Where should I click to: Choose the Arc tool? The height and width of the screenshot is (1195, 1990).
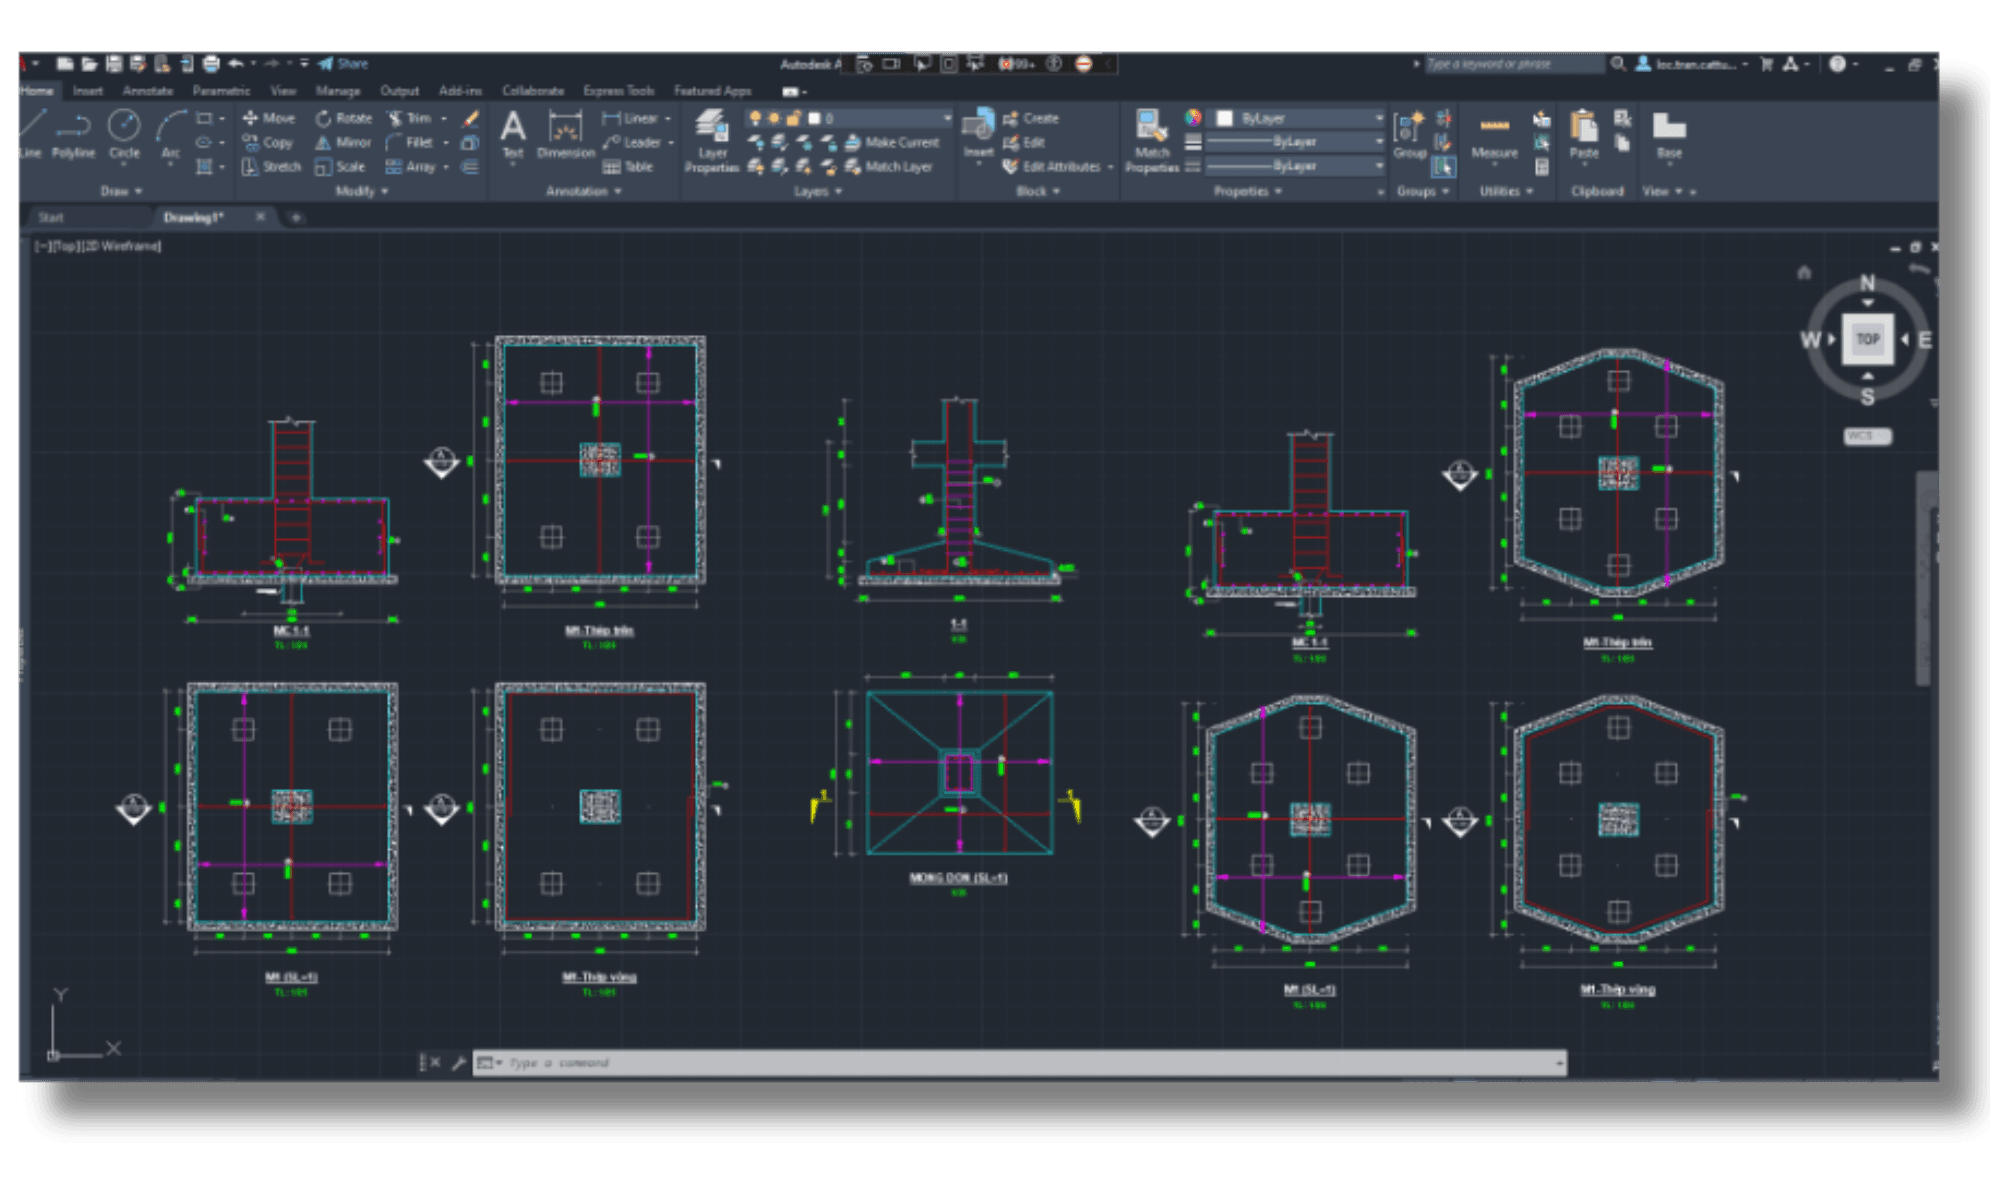pyautogui.click(x=171, y=134)
